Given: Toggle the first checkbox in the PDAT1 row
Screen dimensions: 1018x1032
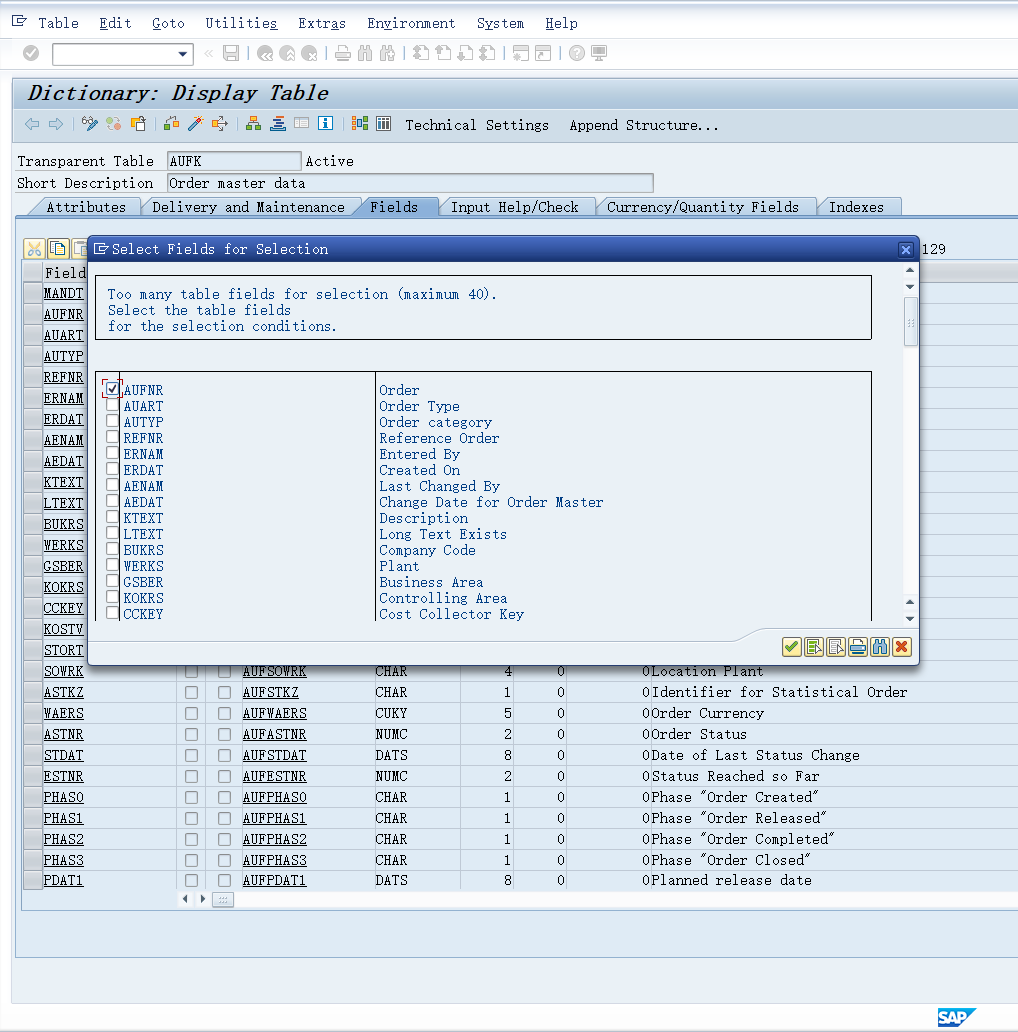Looking at the screenshot, I should 191,881.
